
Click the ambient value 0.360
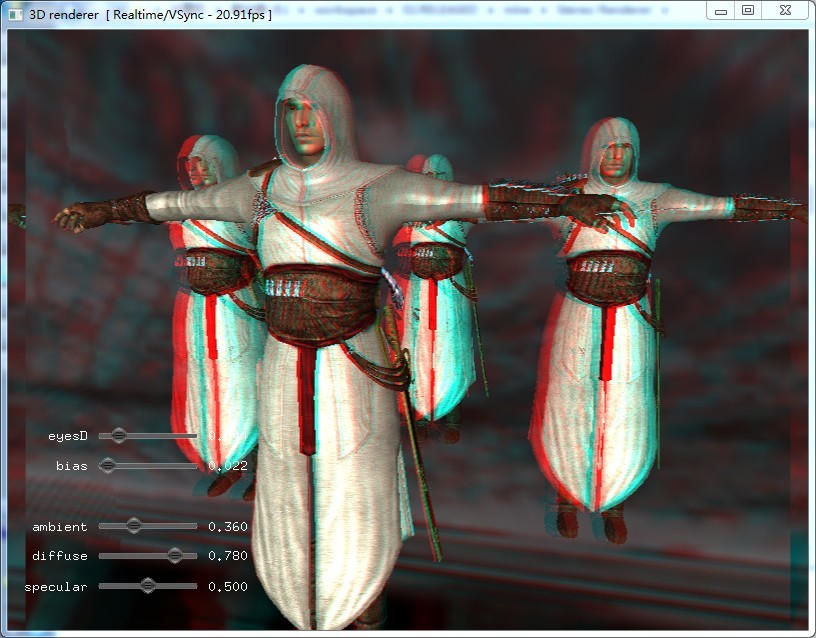tap(228, 526)
